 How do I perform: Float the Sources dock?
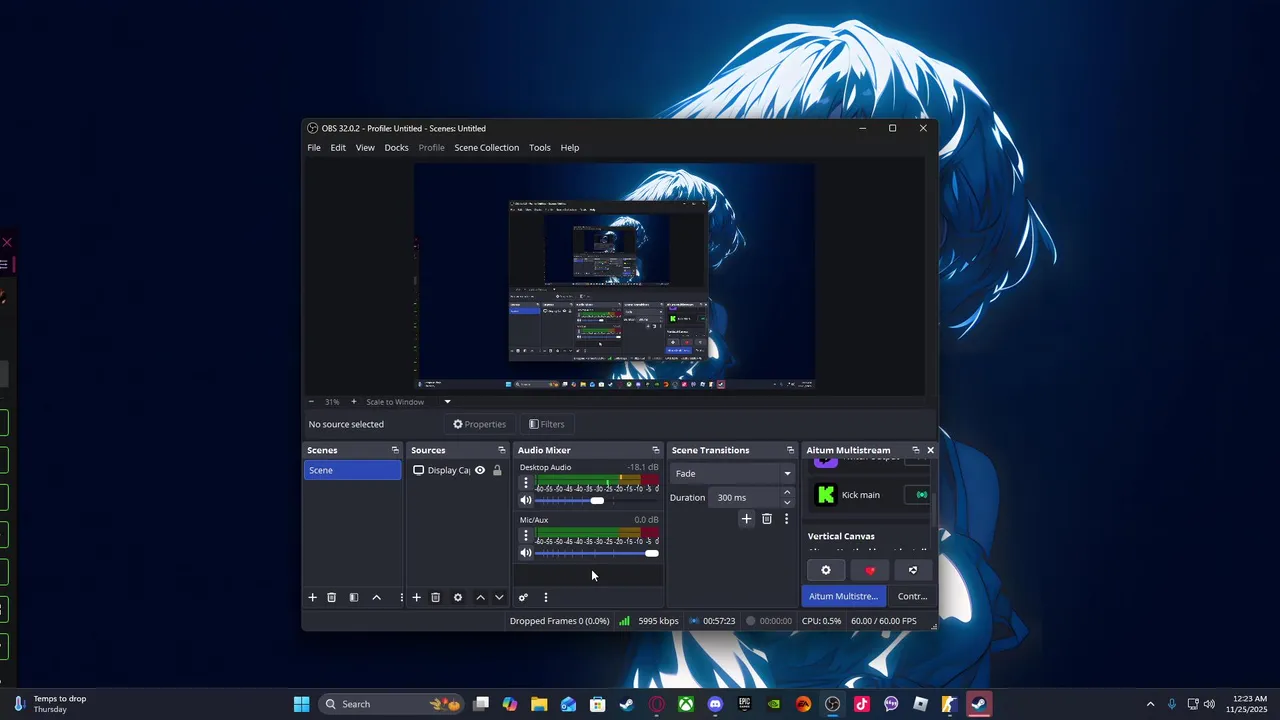(x=502, y=450)
